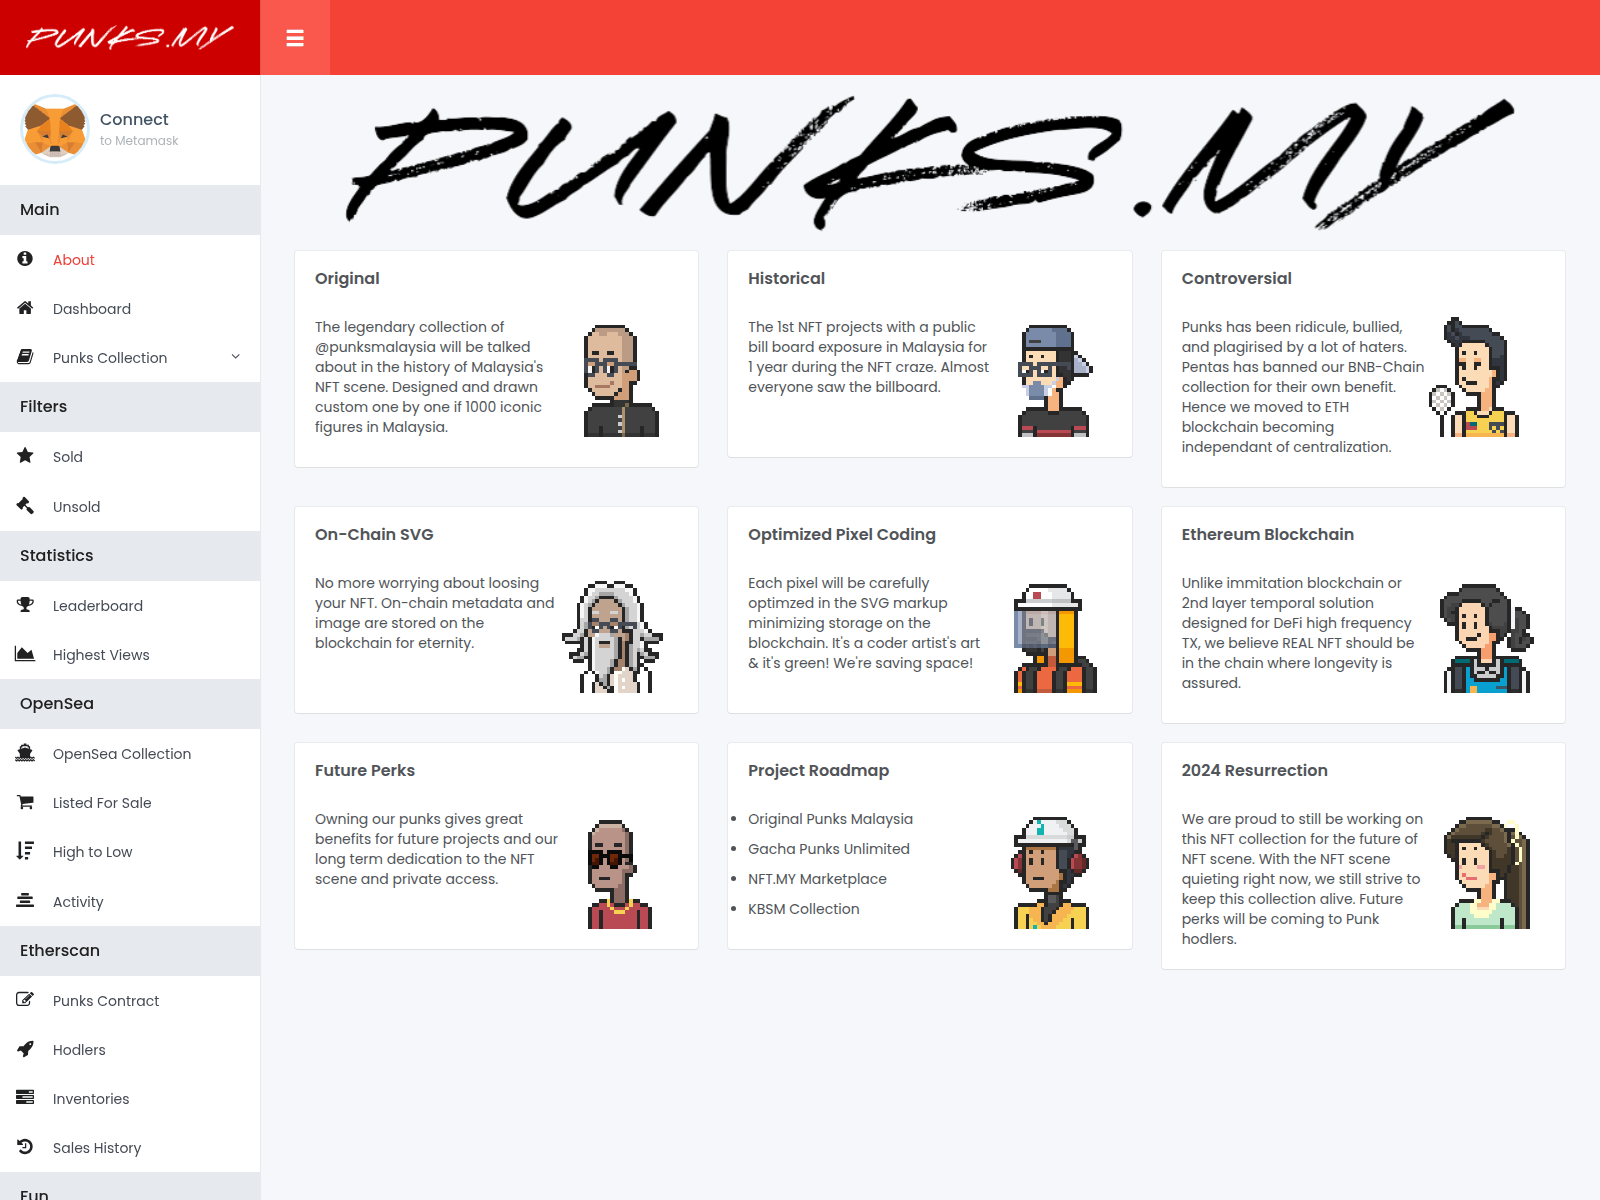1600x1200 pixels.
Task: Click the Unsold gavel icon
Action: pyautogui.click(x=25, y=506)
